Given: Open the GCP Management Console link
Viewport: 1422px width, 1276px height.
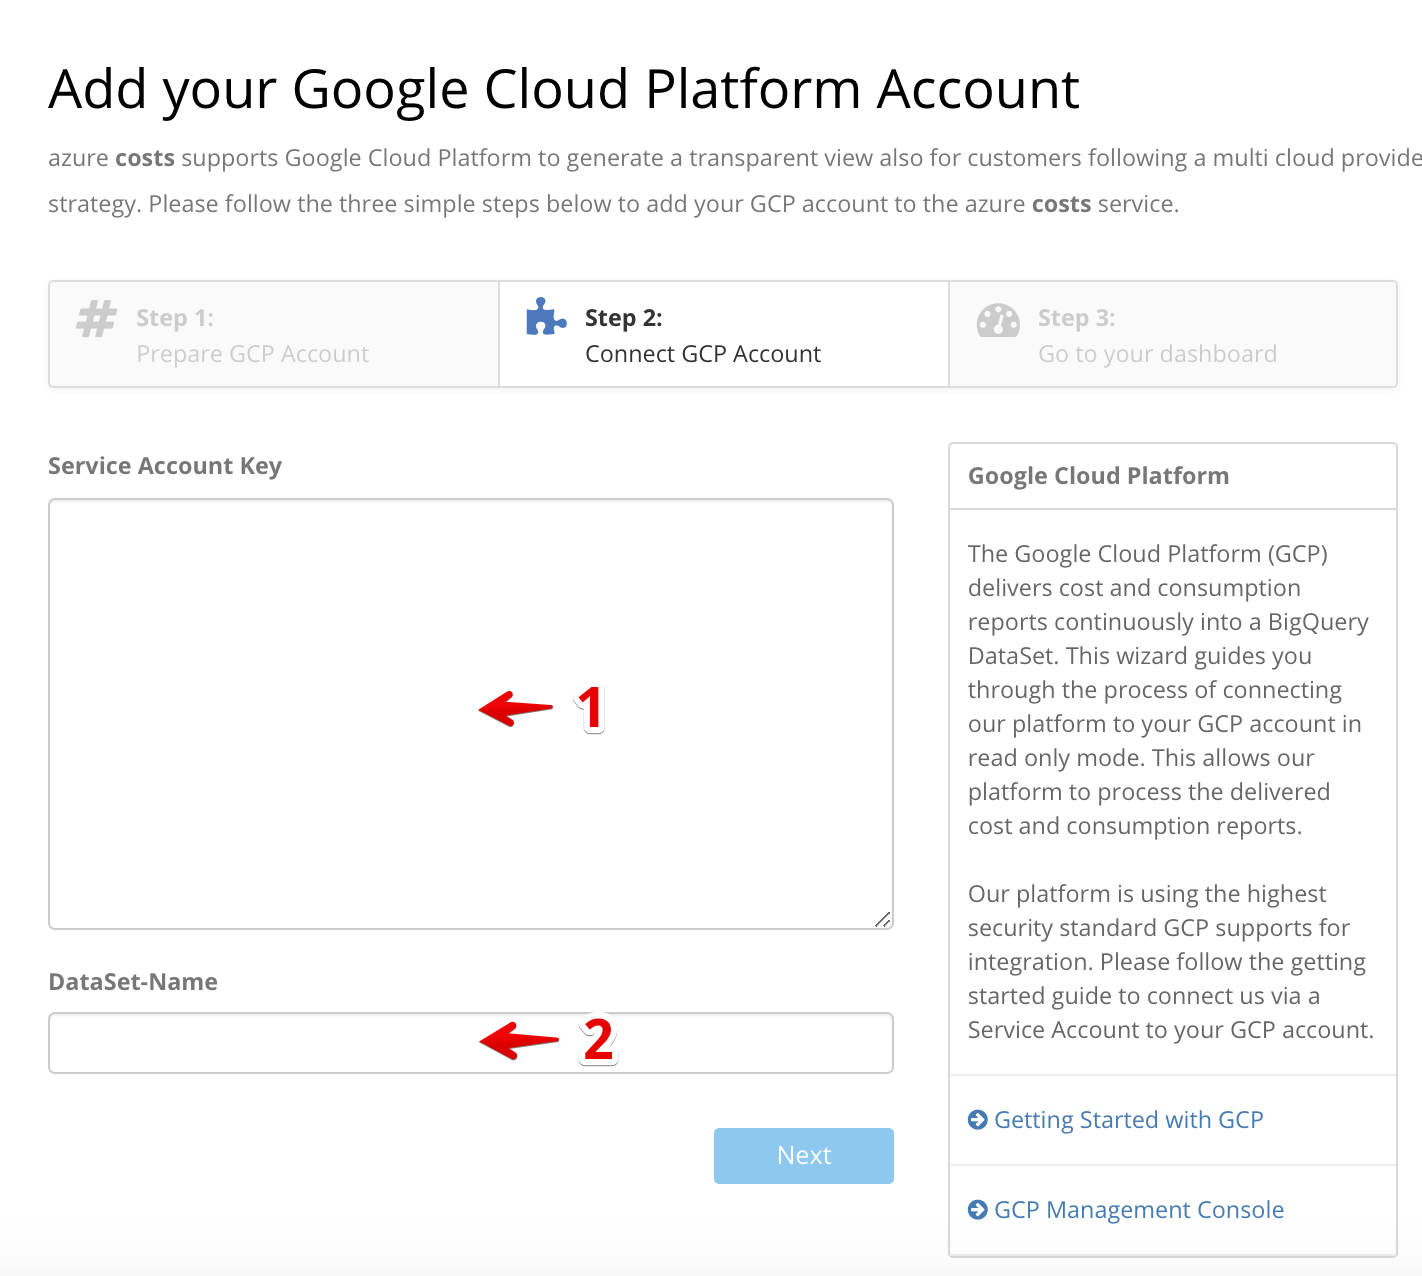Looking at the screenshot, I should (1138, 1210).
